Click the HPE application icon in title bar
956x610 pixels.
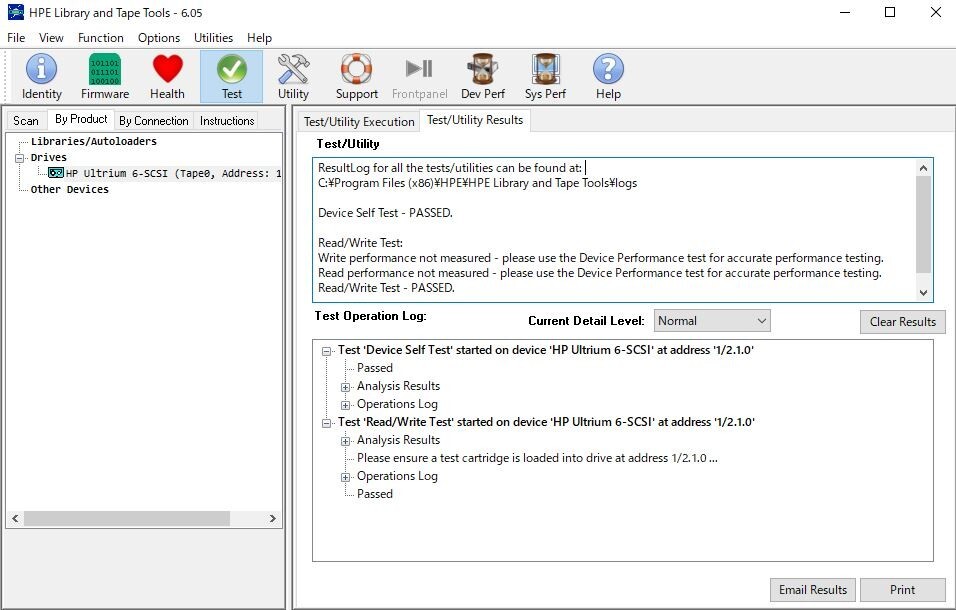pyautogui.click(x=16, y=12)
